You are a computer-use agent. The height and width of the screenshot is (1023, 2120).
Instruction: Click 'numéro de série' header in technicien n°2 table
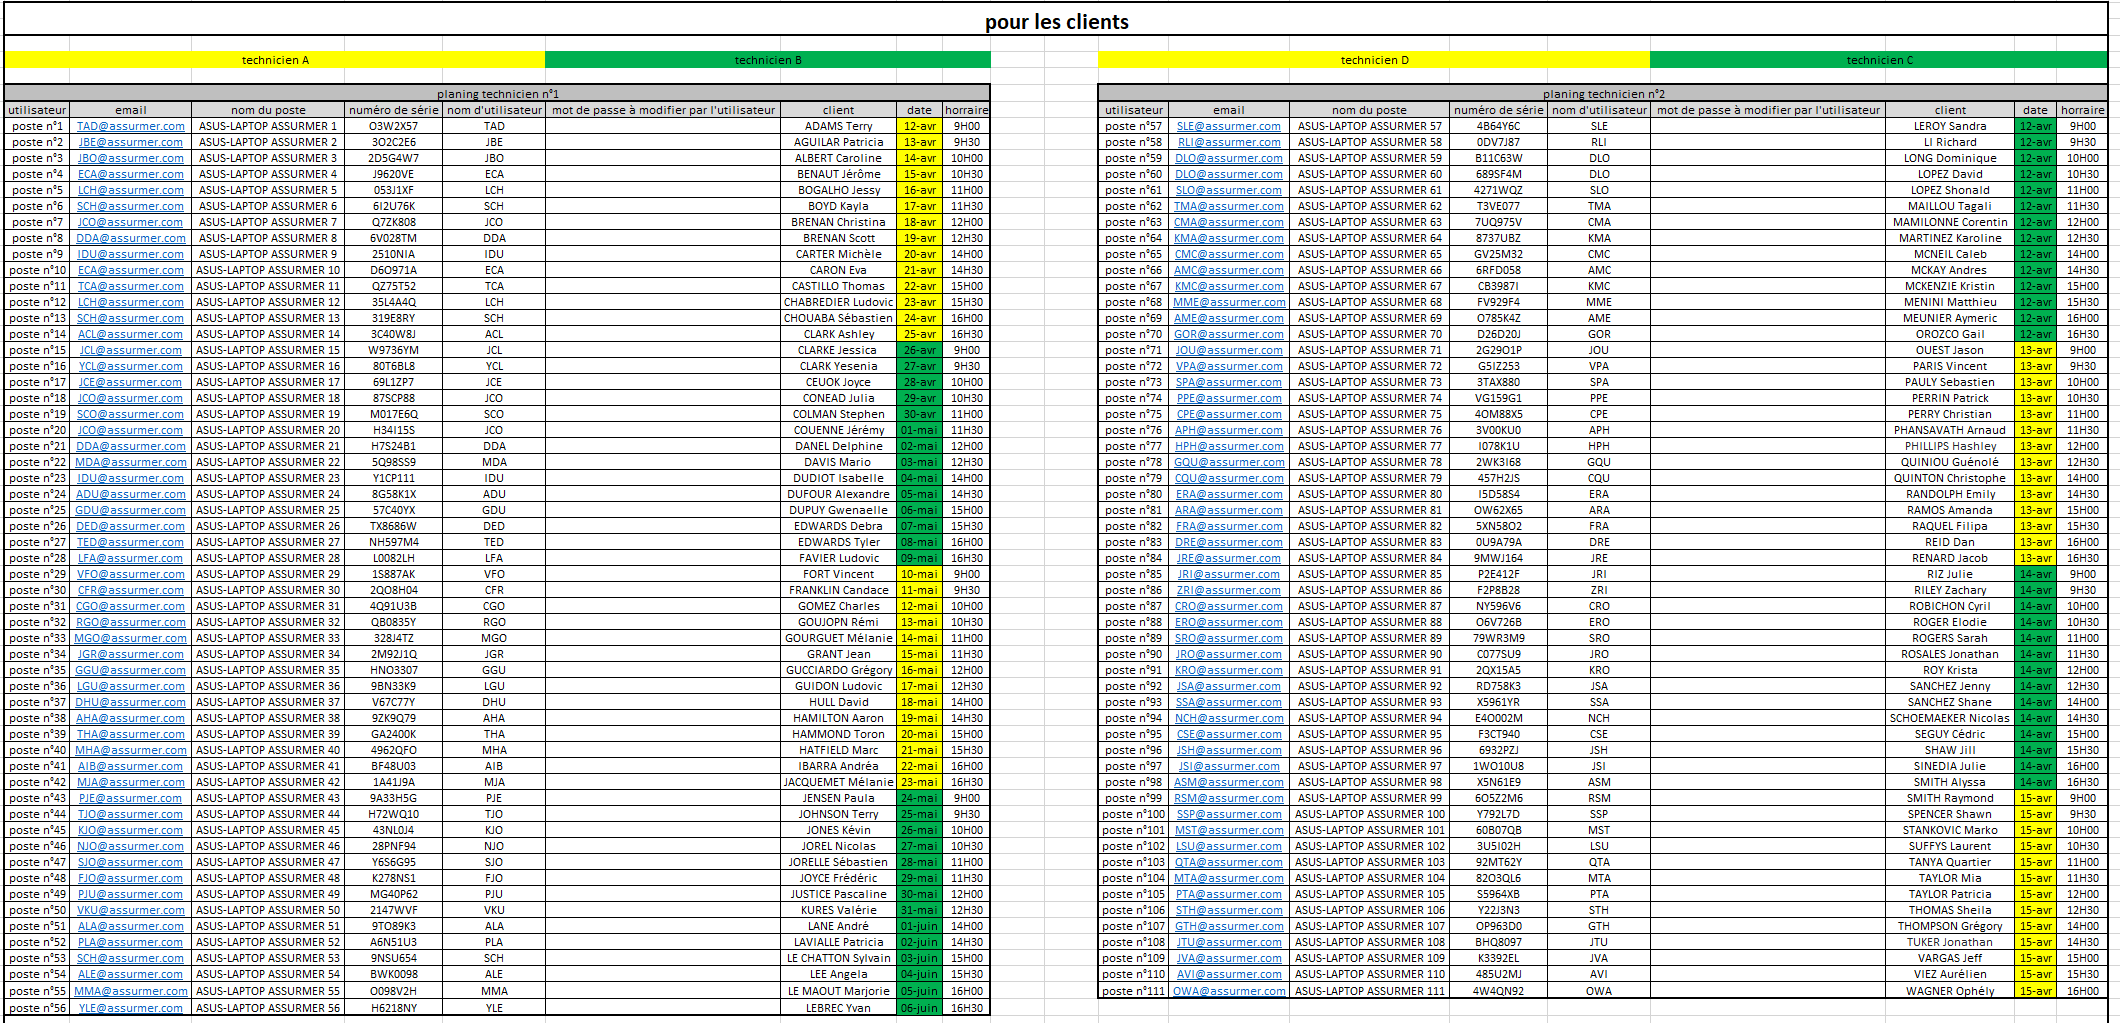pyautogui.click(x=1498, y=110)
